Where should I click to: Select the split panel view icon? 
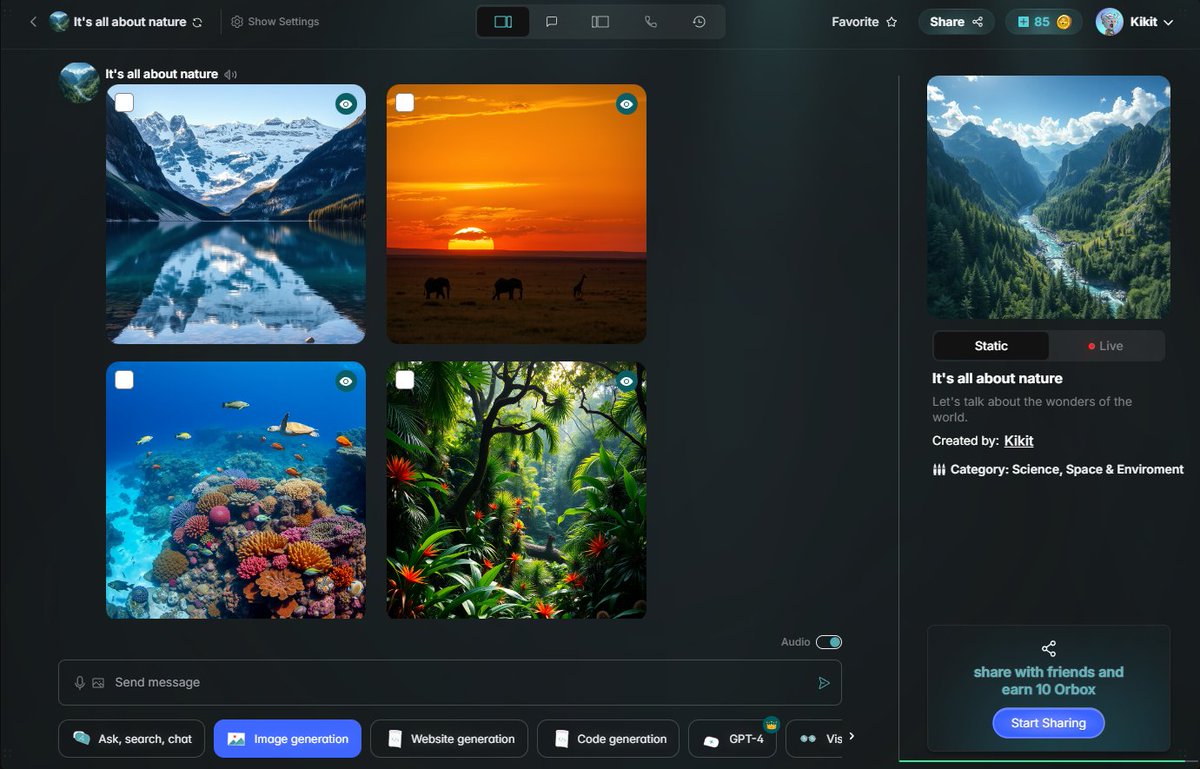(503, 21)
